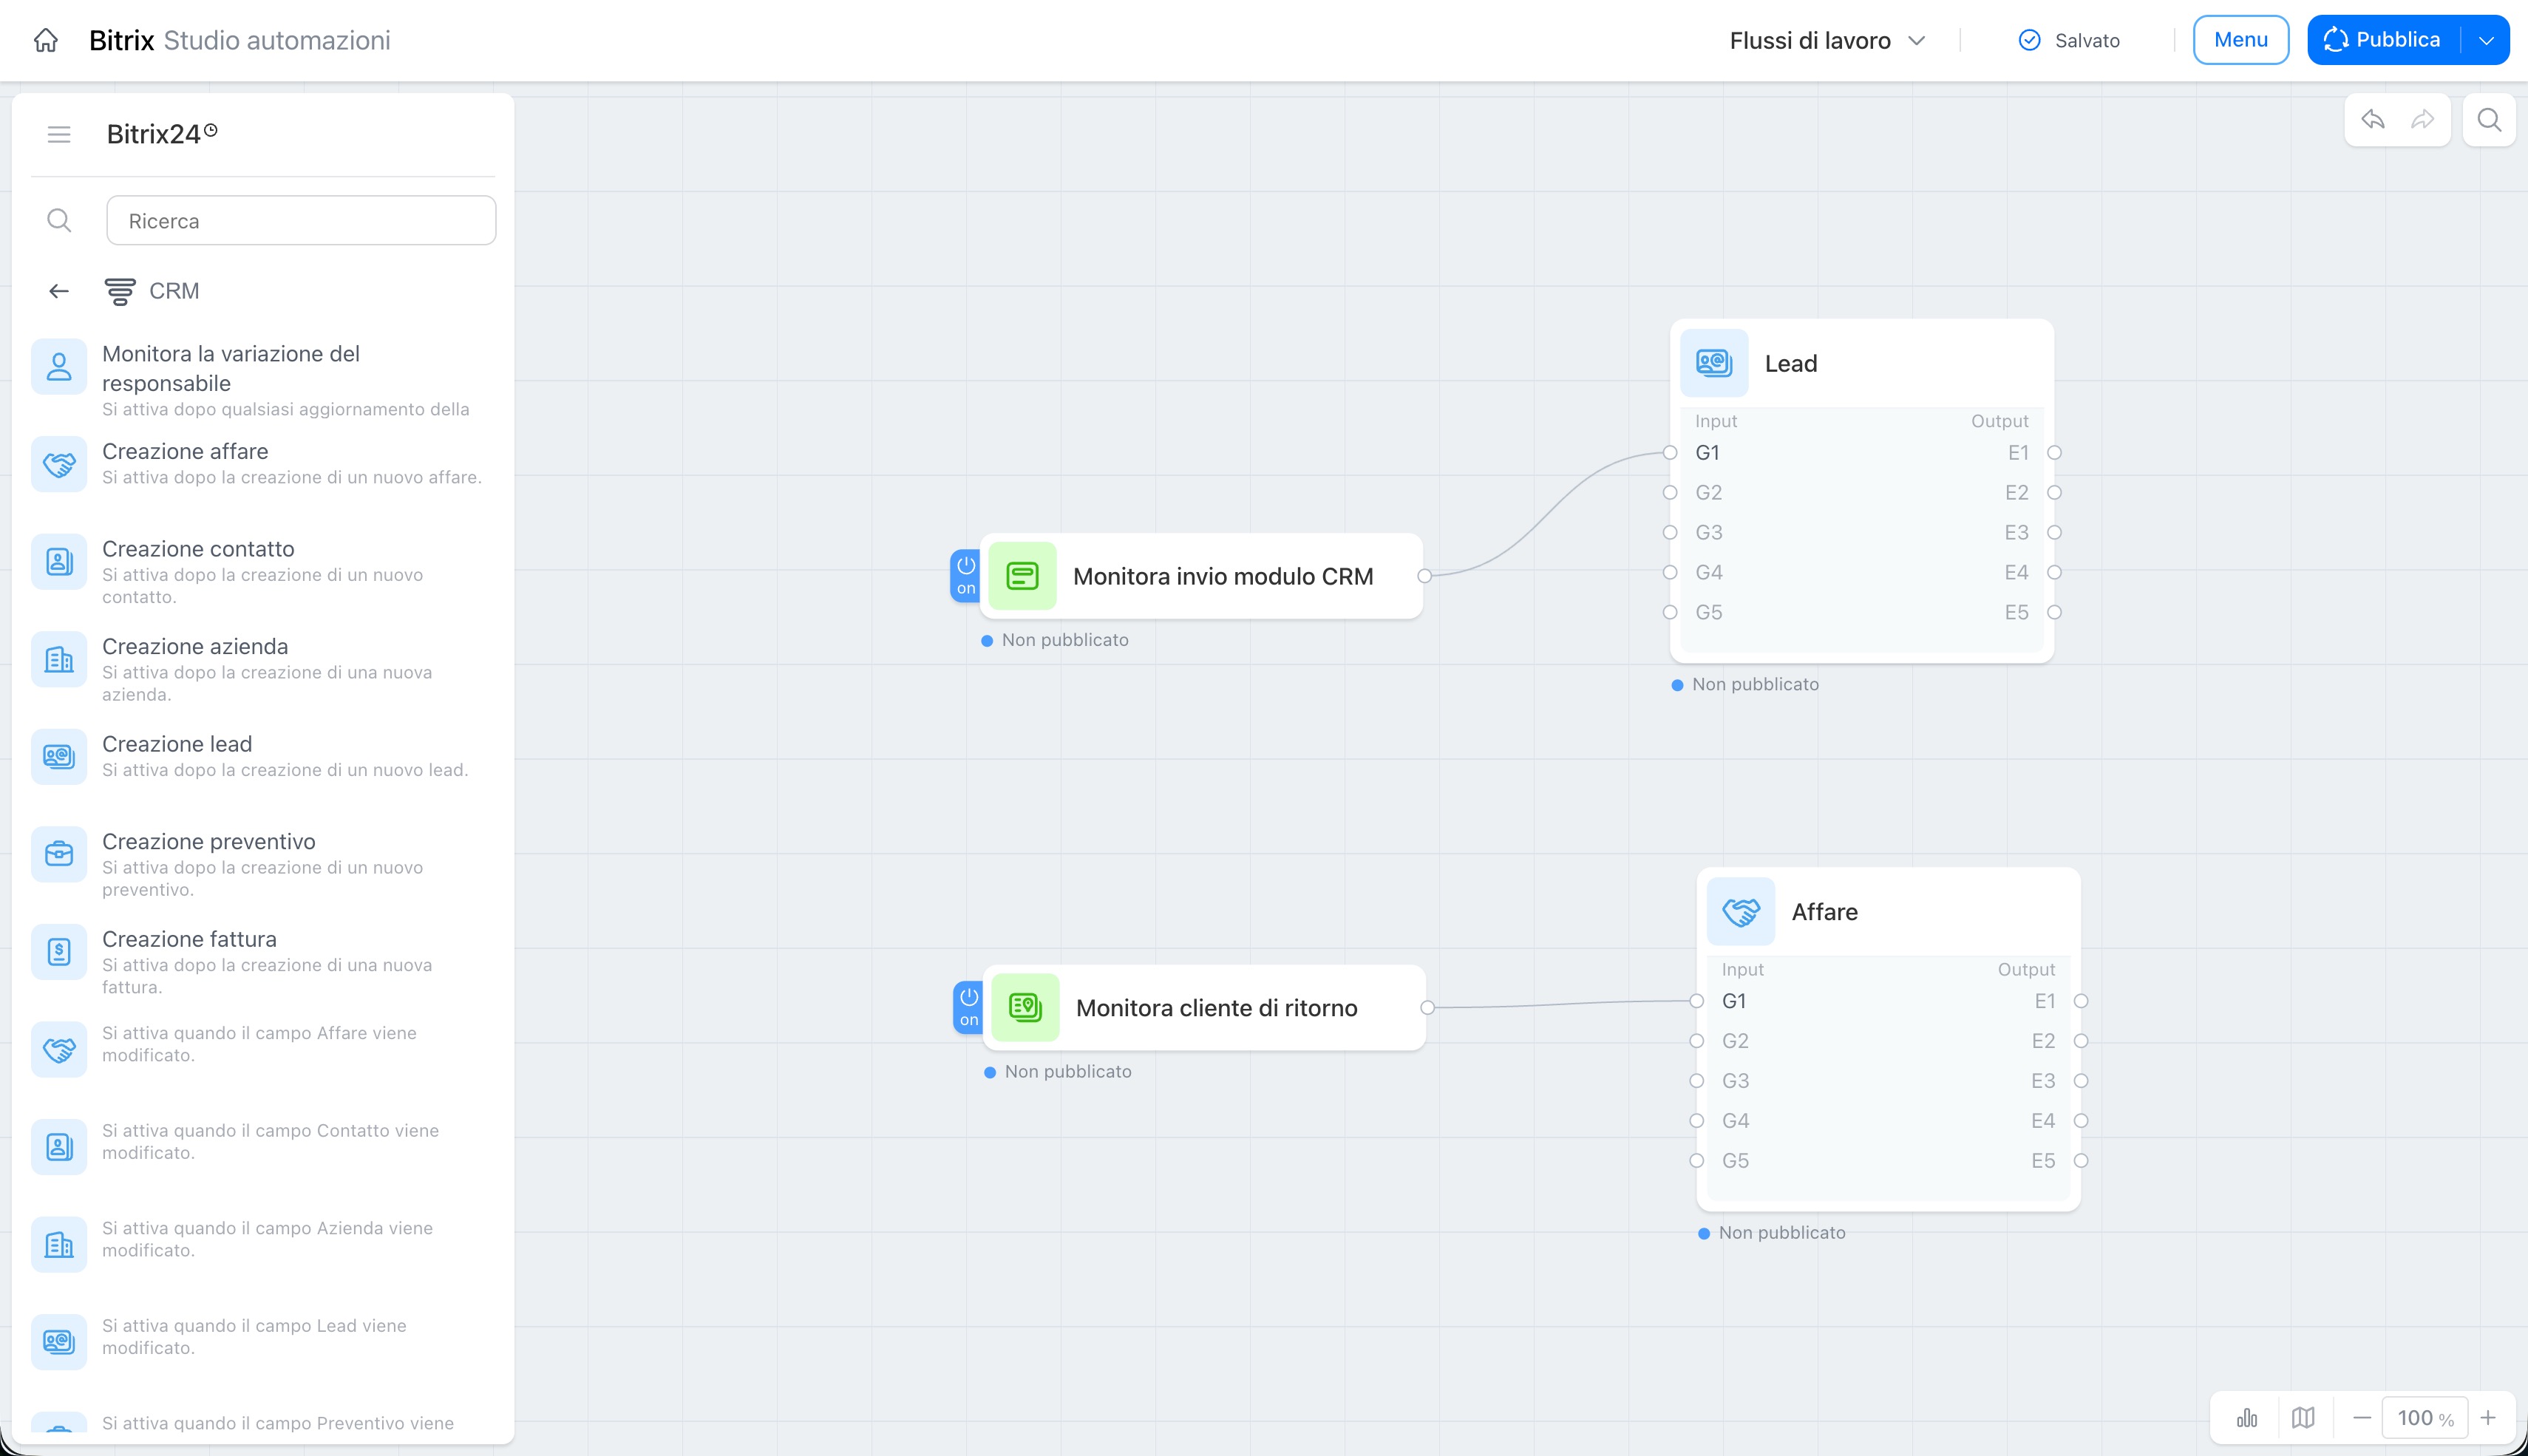Open the zoom percentage 100 % field

pos(2425,1417)
